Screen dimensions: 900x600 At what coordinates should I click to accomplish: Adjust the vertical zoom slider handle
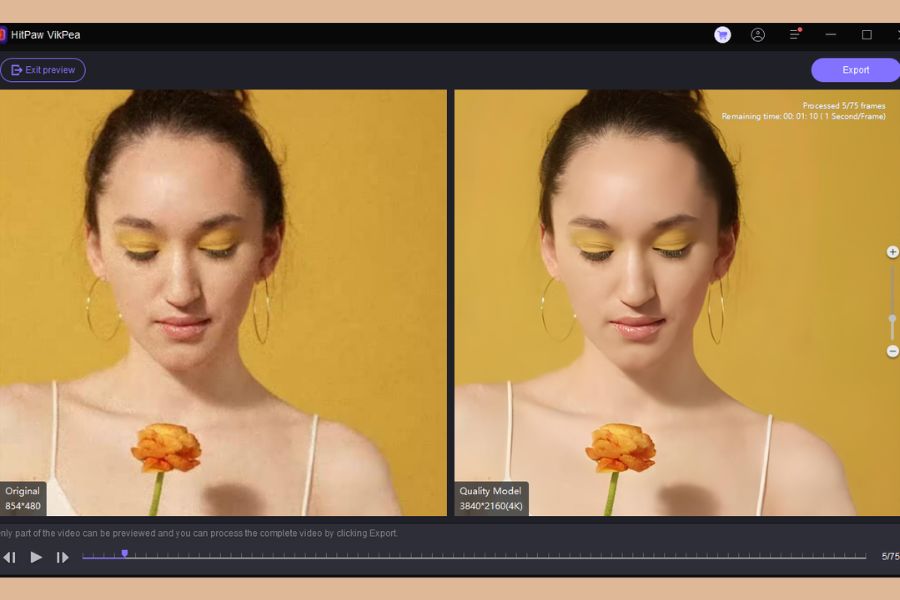[891, 317]
